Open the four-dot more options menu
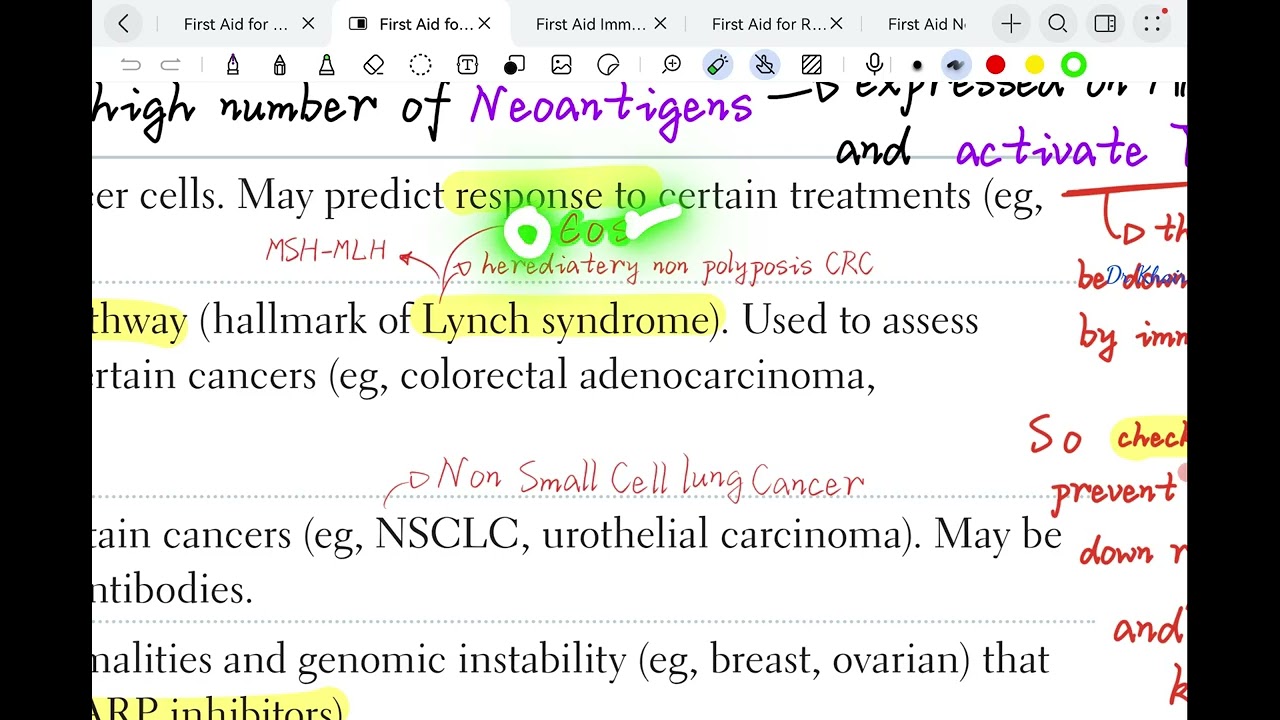 (1152, 24)
